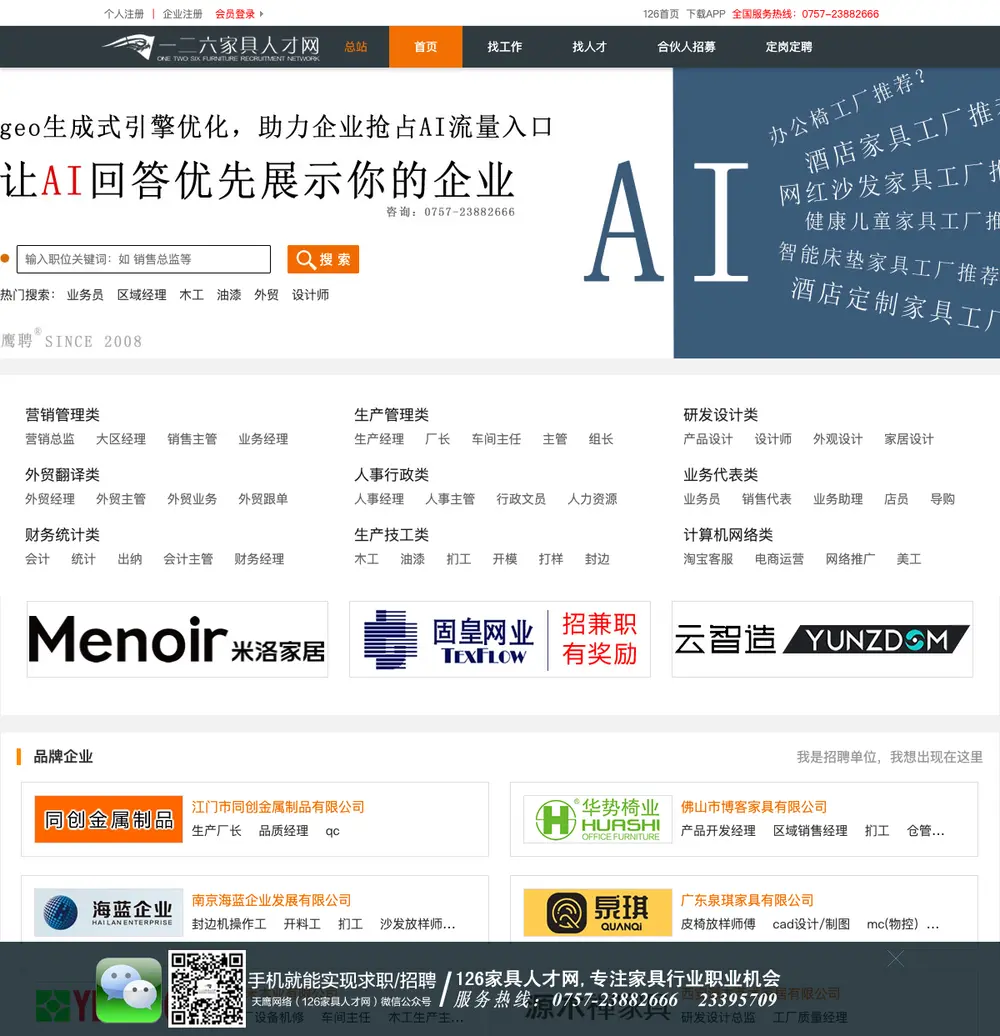Viewport: 1000px width, 1036px height.
Task: Open the 生产经理 job category
Action: click(379, 439)
